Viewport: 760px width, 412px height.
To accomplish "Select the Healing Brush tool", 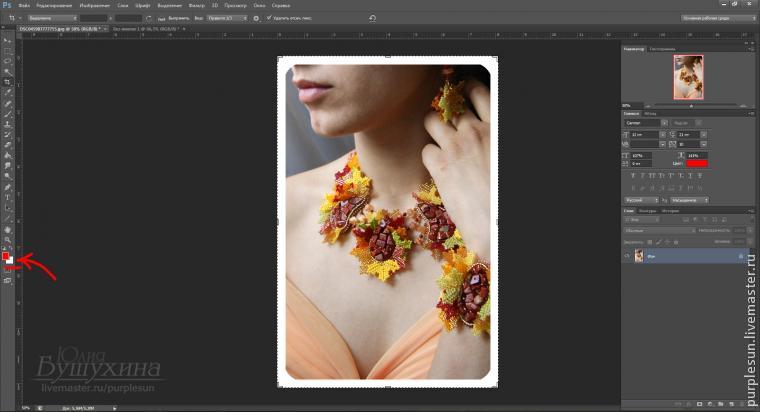I will point(7,103).
